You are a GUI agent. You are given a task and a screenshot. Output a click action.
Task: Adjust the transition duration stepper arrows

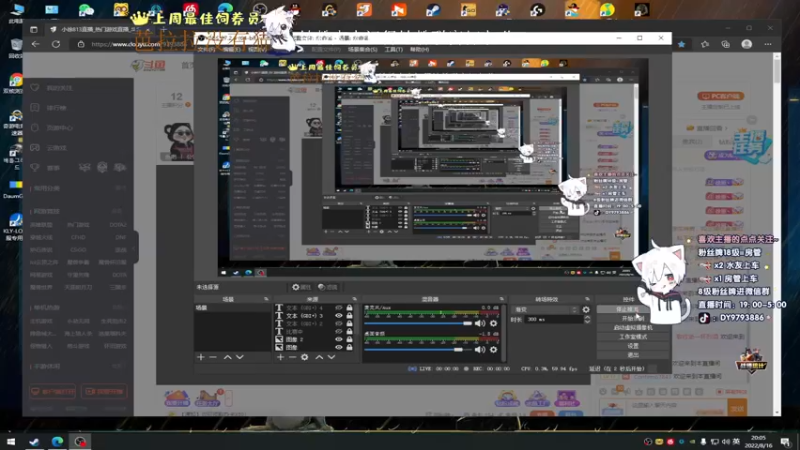(x=587, y=319)
